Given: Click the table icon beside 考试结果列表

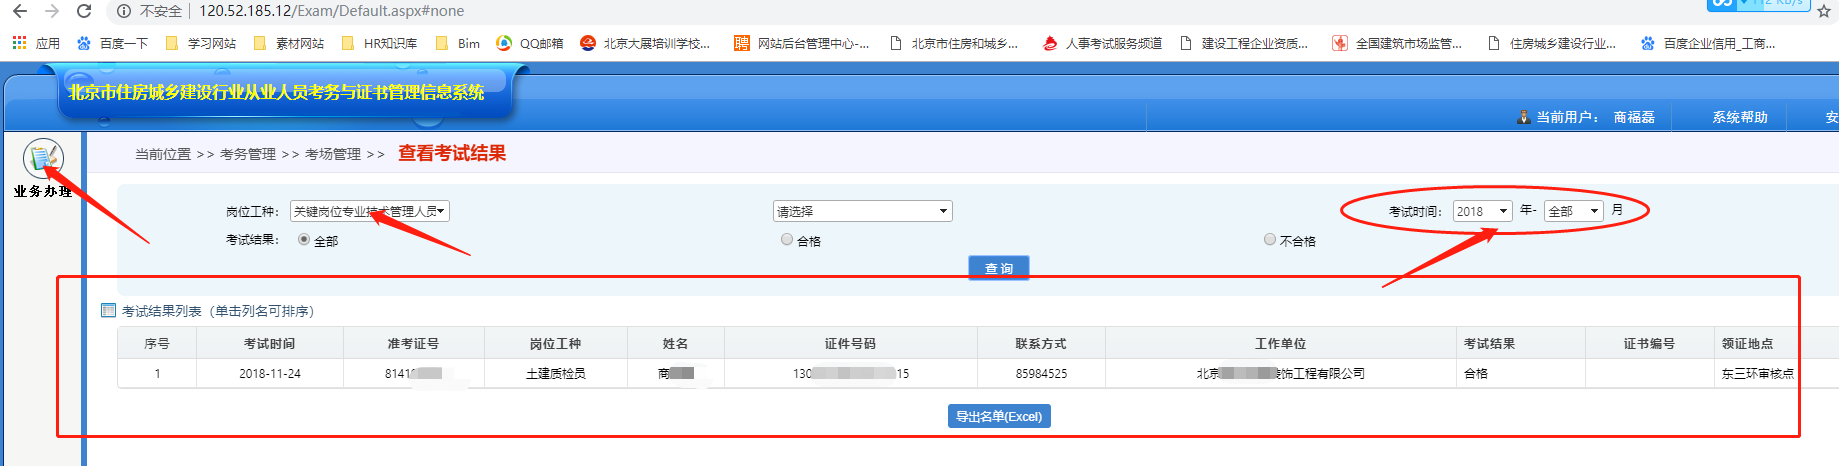Looking at the screenshot, I should (108, 311).
